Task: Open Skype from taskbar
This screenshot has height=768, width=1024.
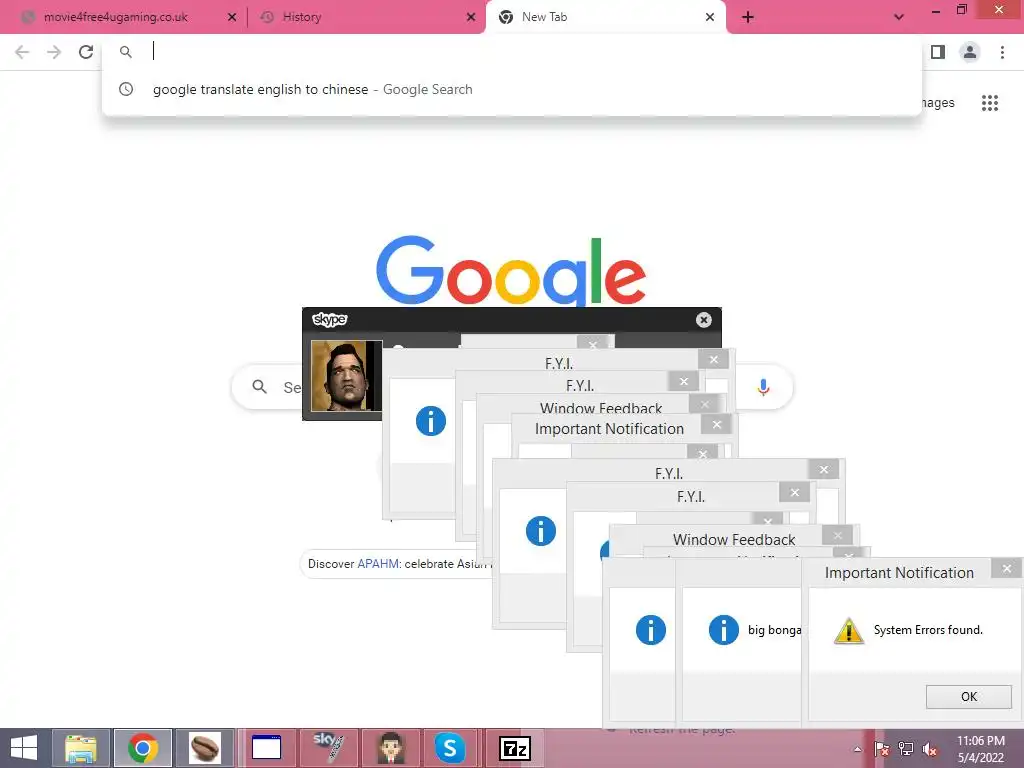Action: [450, 748]
